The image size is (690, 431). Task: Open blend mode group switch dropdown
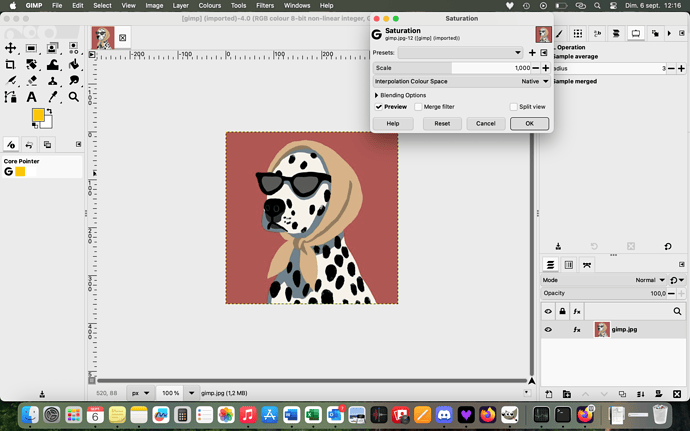(x=677, y=280)
